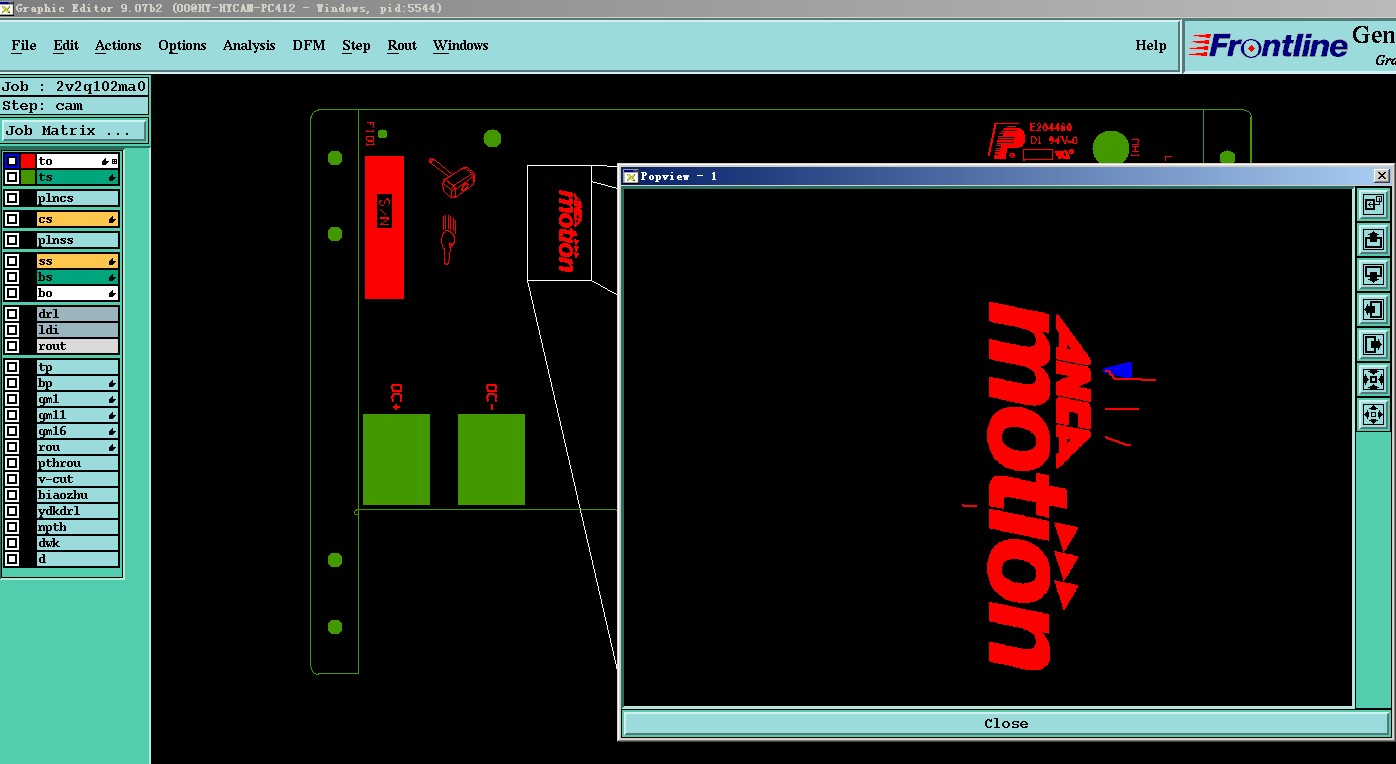Click the Step: cam label

[x=74, y=105]
